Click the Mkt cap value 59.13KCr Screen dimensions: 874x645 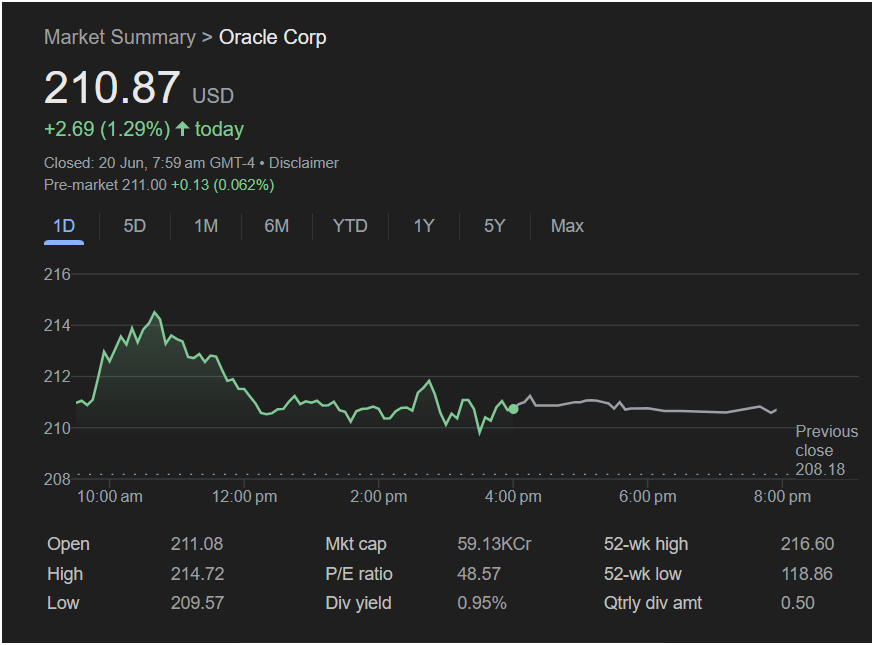coord(494,544)
